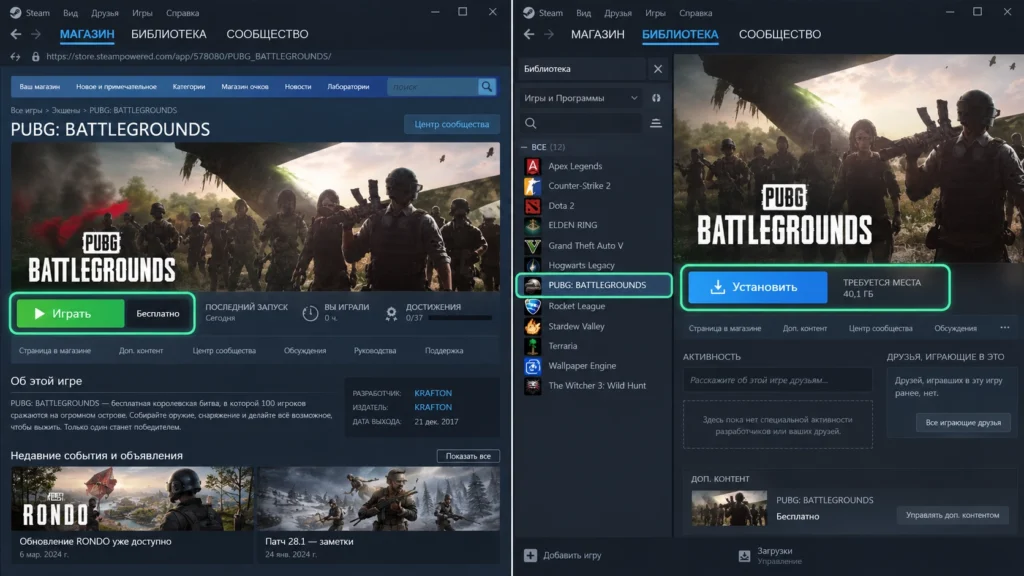Open the Игры и Программы dropdown
The height and width of the screenshot is (576, 1024).
tap(581, 98)
